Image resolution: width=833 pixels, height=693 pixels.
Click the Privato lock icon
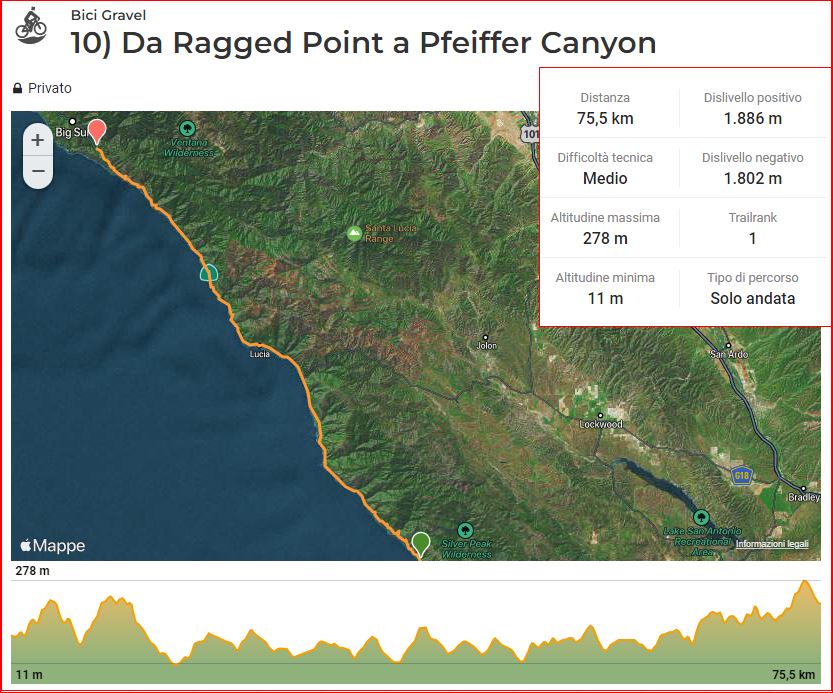pyautogui.click(x=18, y=88)
